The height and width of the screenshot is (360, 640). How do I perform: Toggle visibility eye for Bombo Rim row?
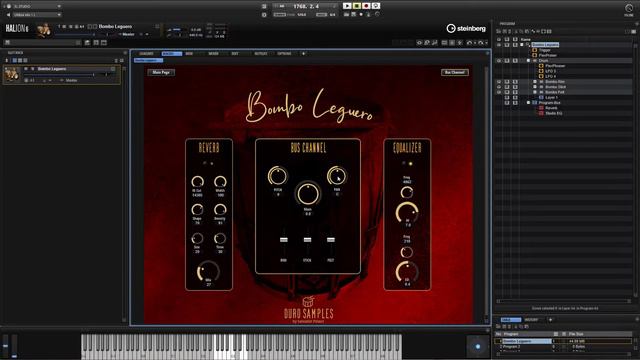[499, 82]
